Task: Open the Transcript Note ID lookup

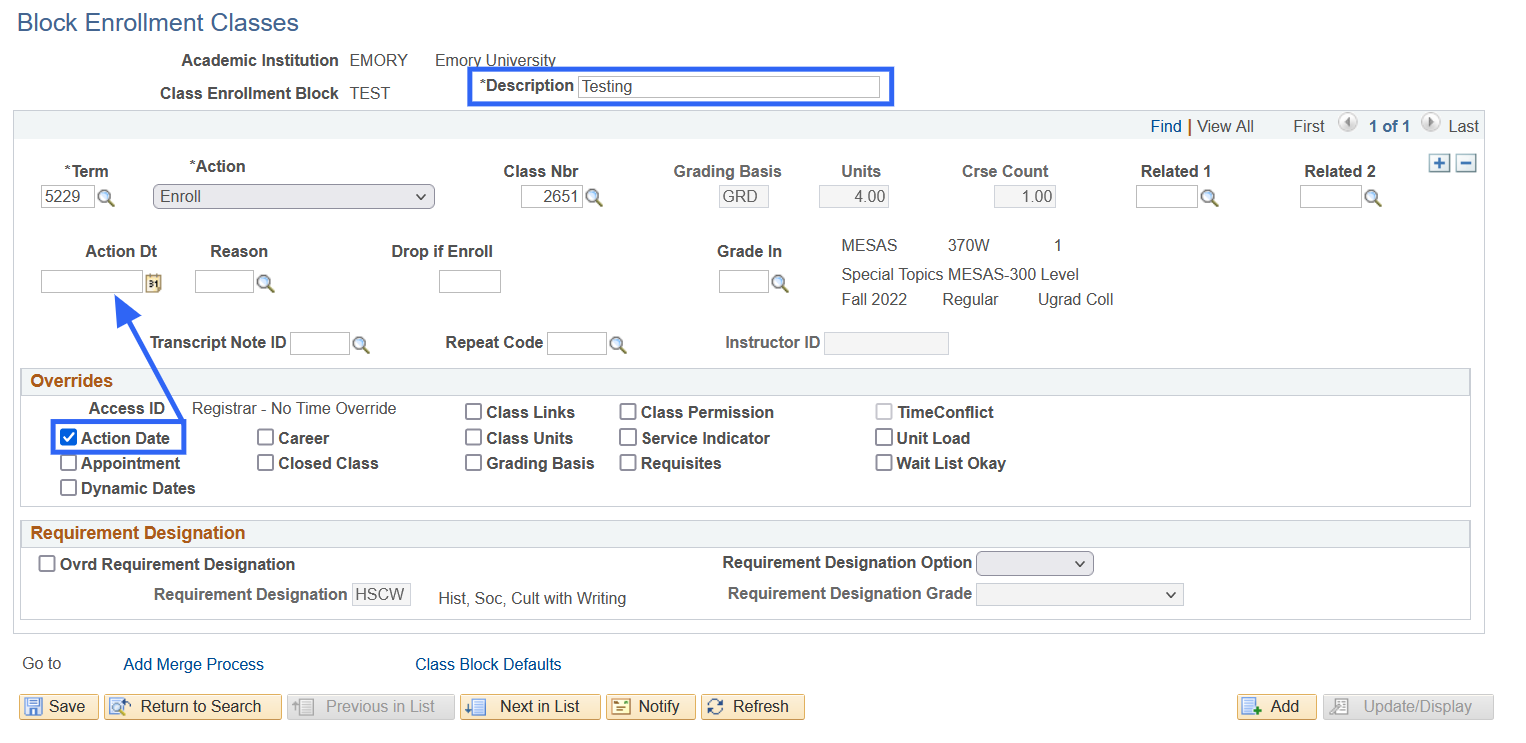Action: point(361,345)
